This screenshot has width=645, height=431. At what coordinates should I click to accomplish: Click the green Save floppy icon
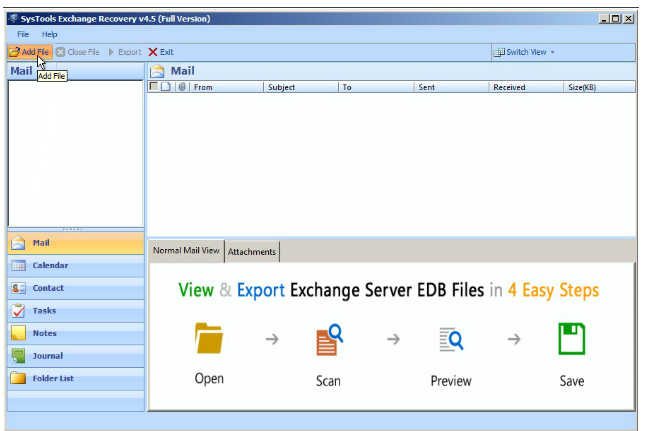coord(572,339)
